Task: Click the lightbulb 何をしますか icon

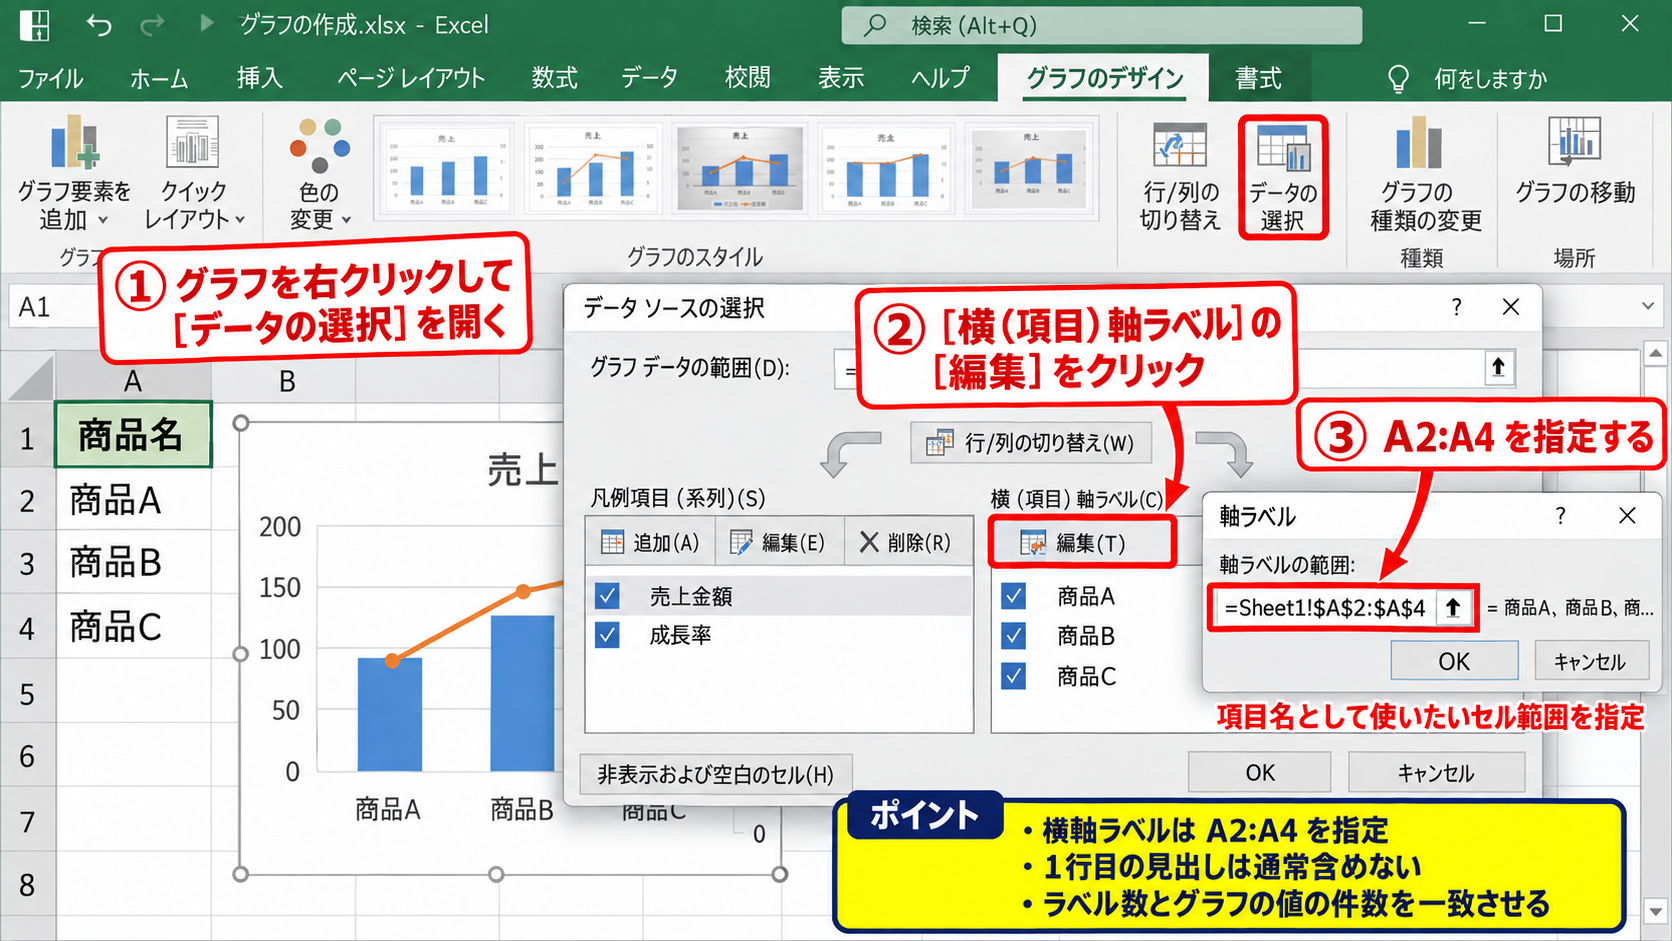Action: (x=1398, y=79)
